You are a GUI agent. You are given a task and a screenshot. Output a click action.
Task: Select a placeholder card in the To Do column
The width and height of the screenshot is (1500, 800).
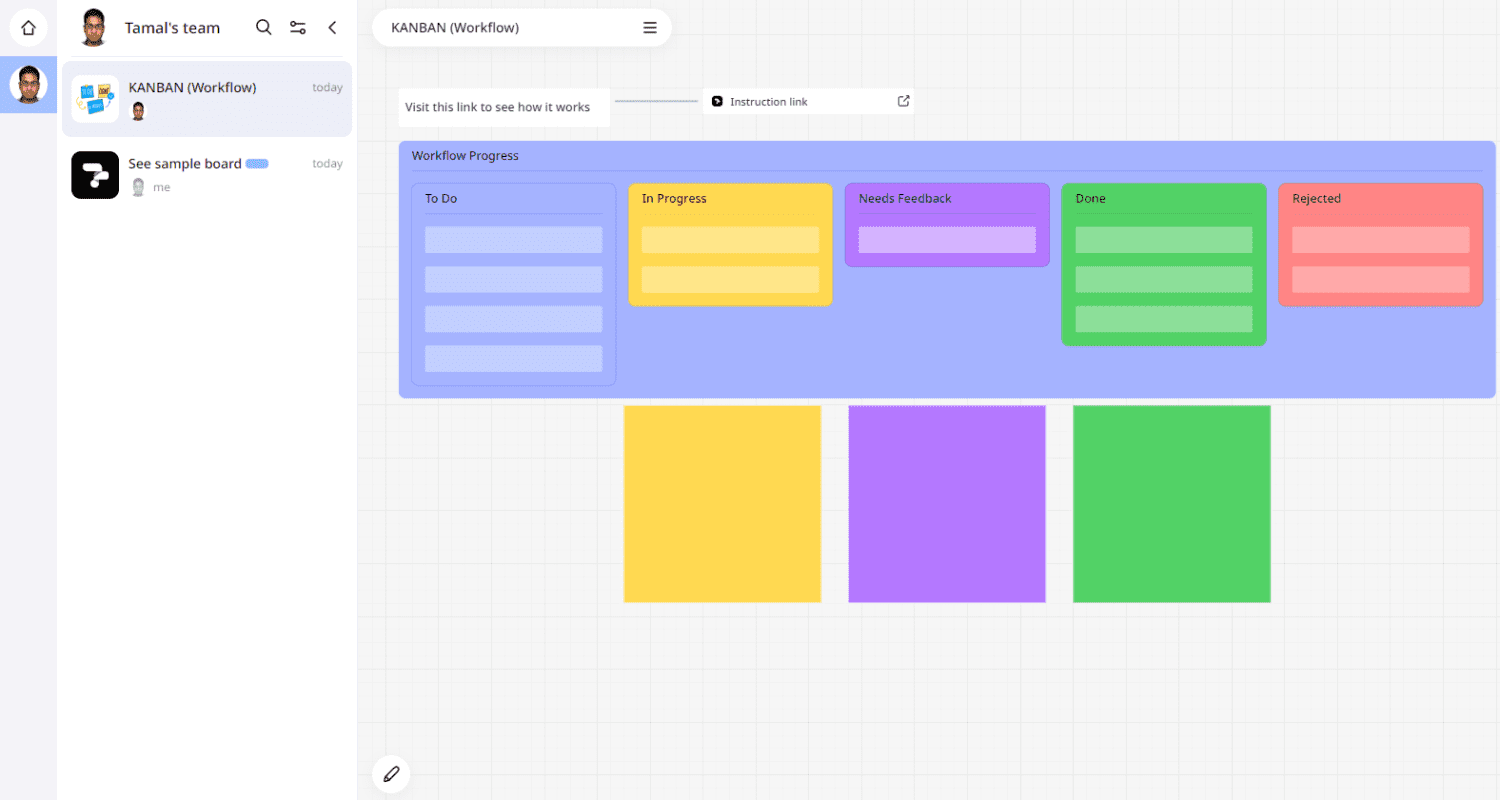[x=513, y=239]
